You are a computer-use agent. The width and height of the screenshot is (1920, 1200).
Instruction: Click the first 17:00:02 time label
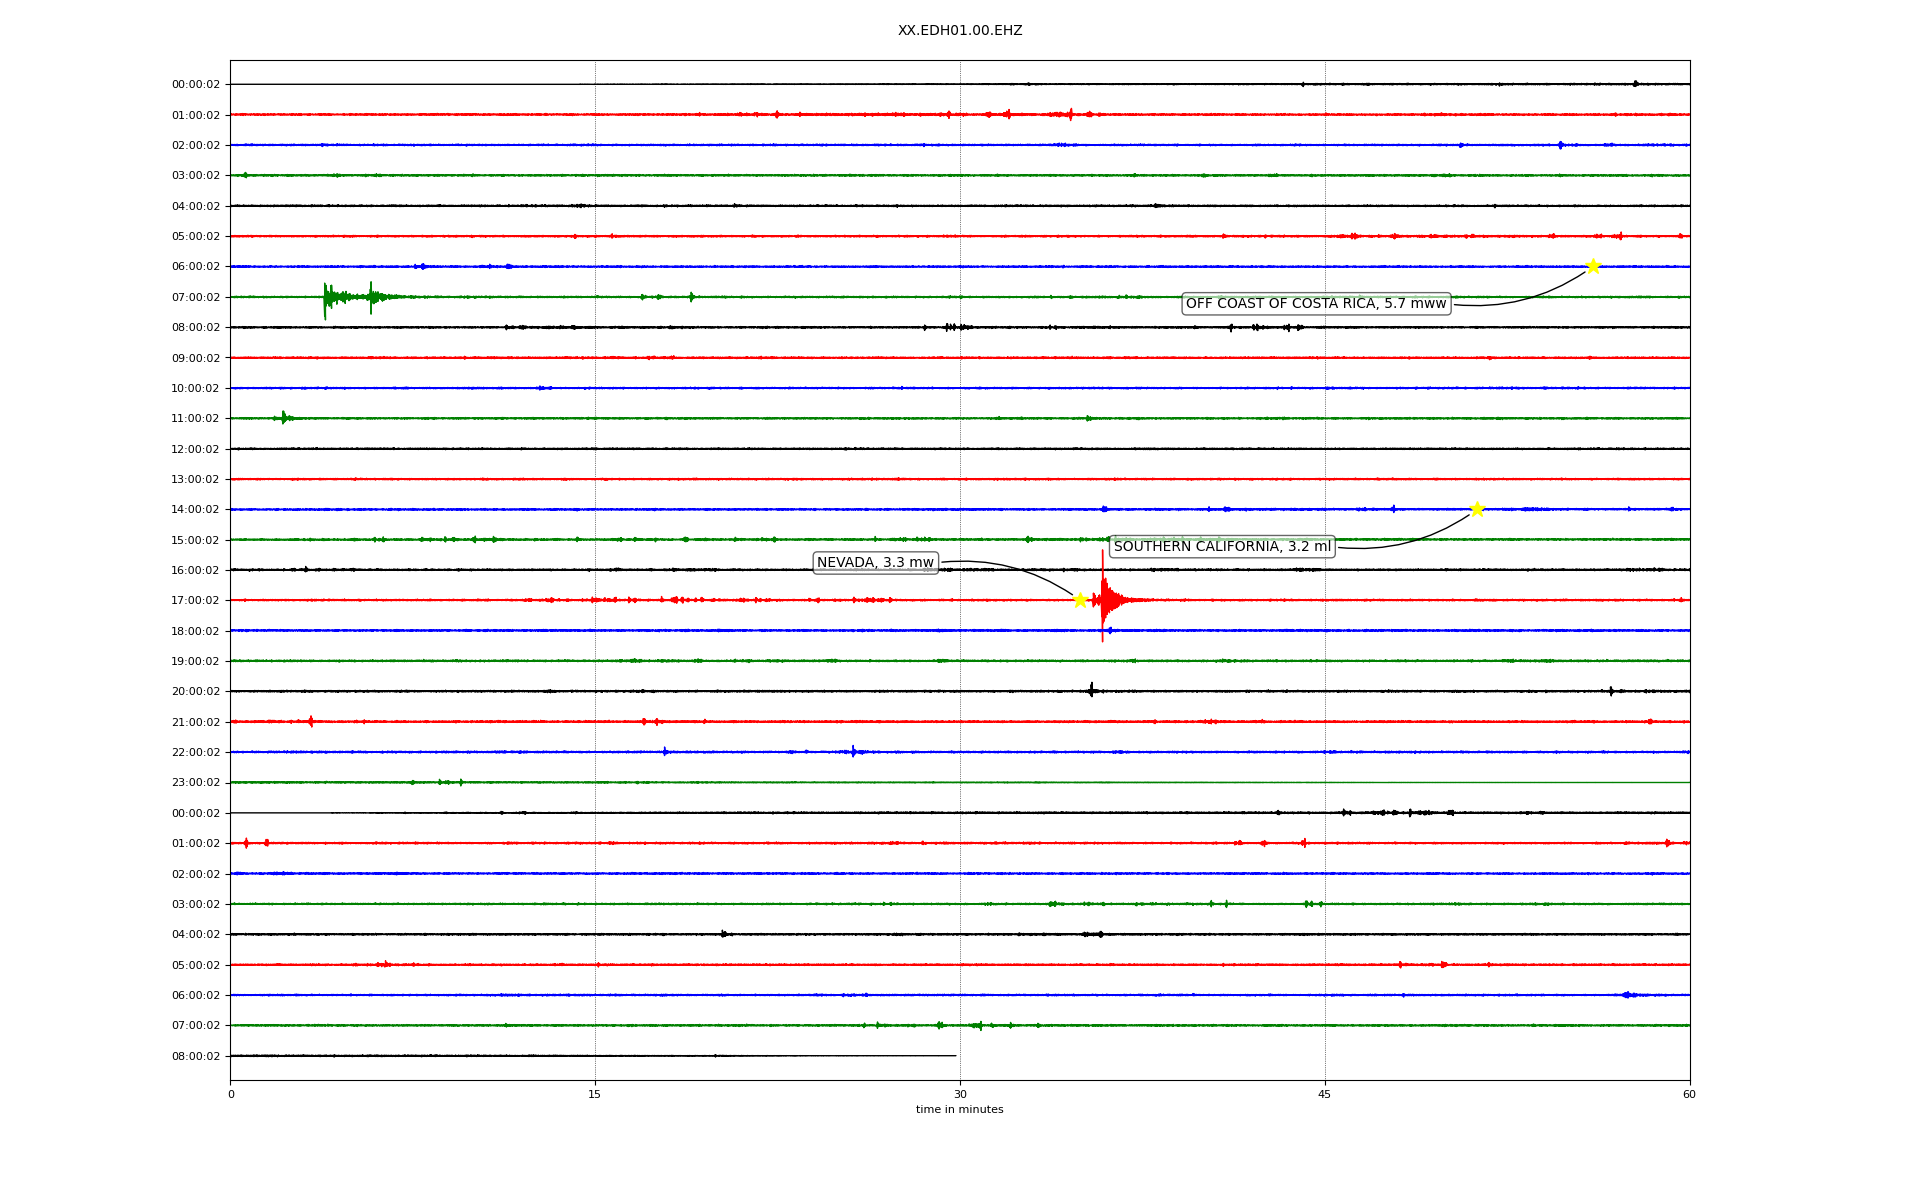pyautogui.click(x=195, y=601)
